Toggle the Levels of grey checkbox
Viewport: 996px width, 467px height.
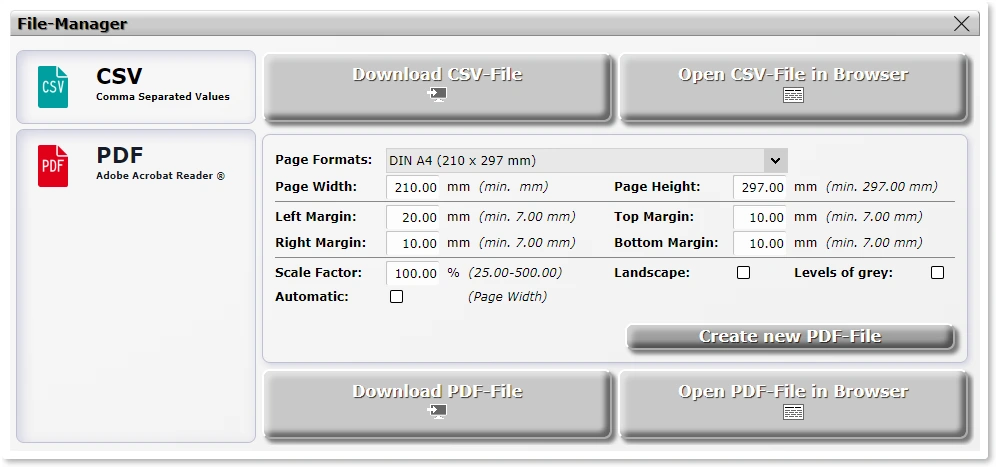(937, 273)
